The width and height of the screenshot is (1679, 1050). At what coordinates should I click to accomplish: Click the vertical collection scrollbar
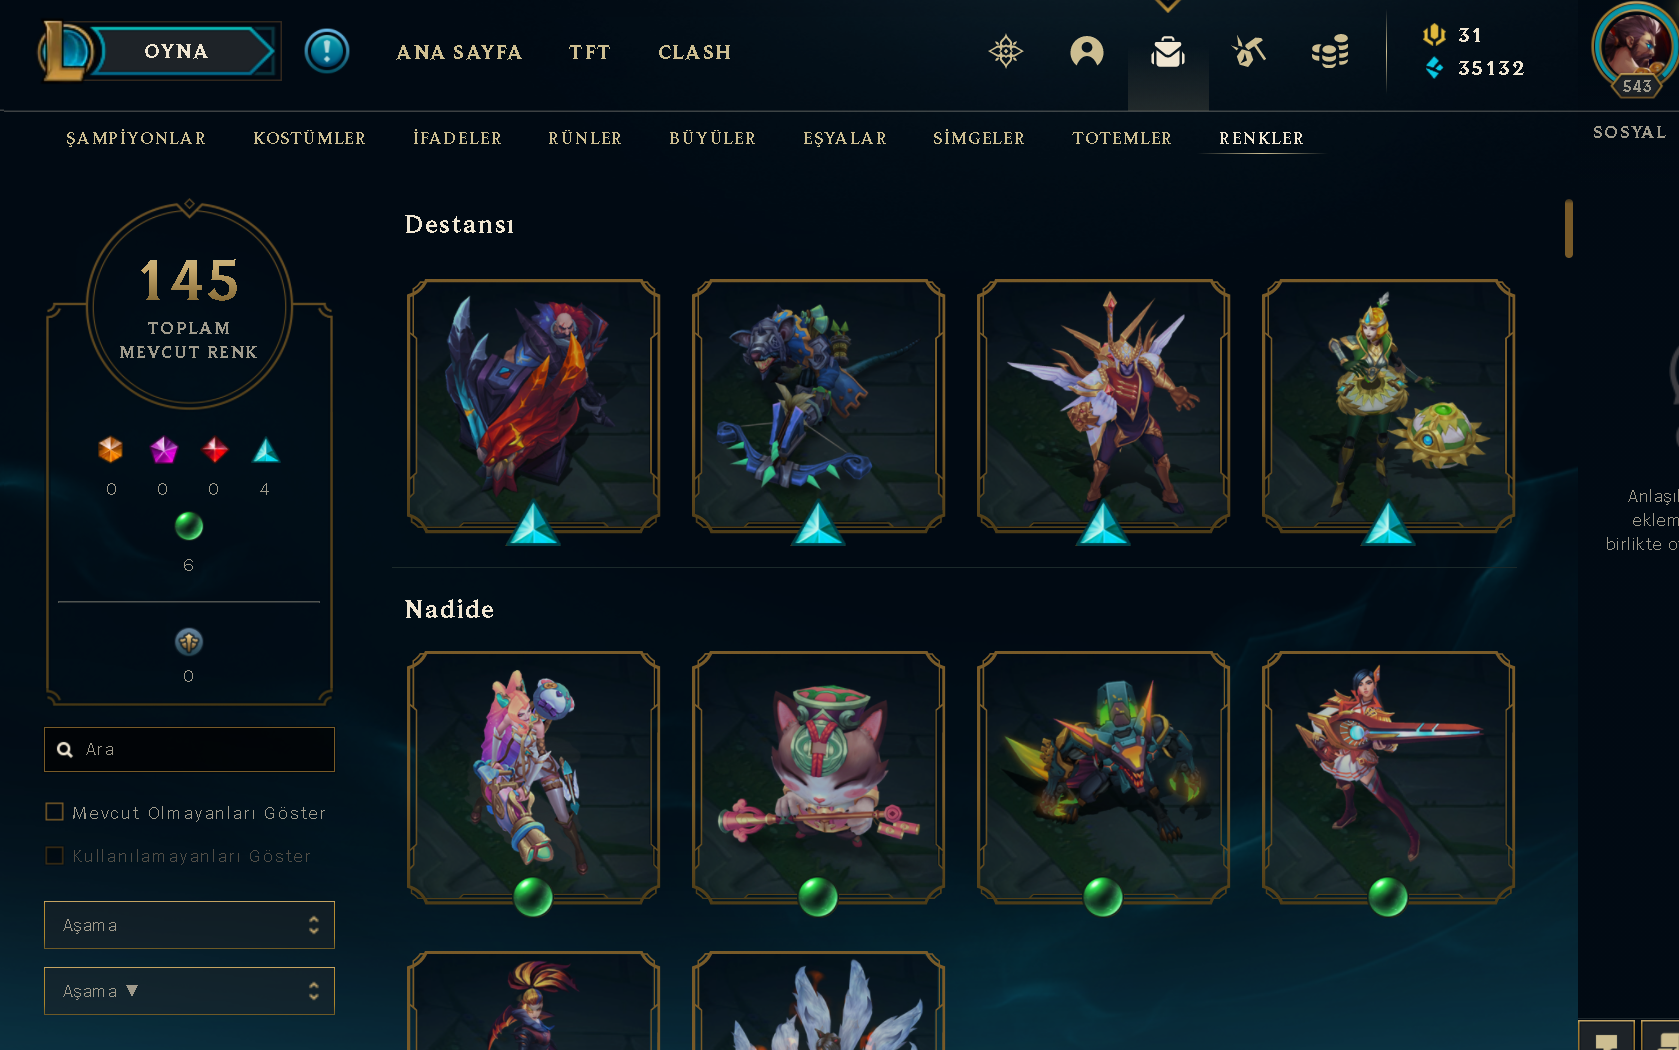pyautogui.click(x=1569, y=228)
